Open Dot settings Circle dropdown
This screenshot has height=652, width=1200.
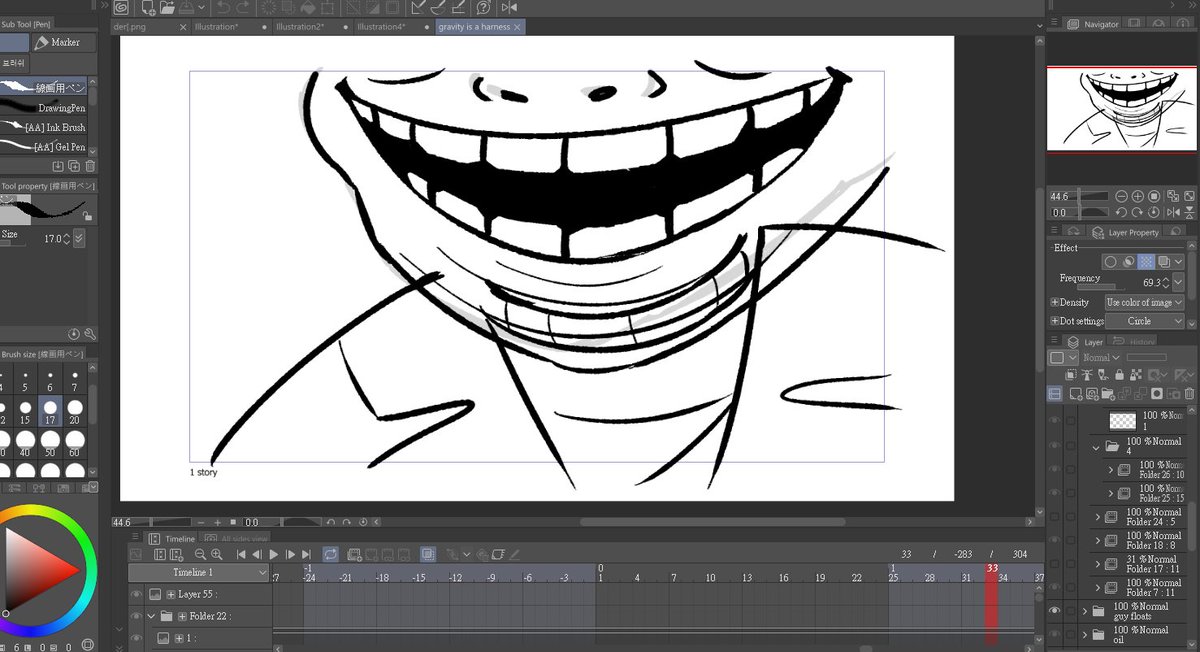tap(1145, 321)
